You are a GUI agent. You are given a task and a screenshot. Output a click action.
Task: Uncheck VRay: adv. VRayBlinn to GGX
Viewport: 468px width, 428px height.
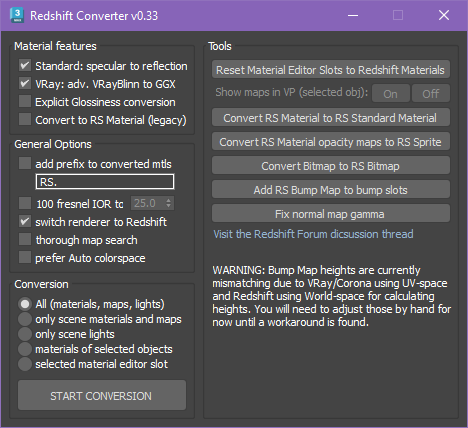25,84
